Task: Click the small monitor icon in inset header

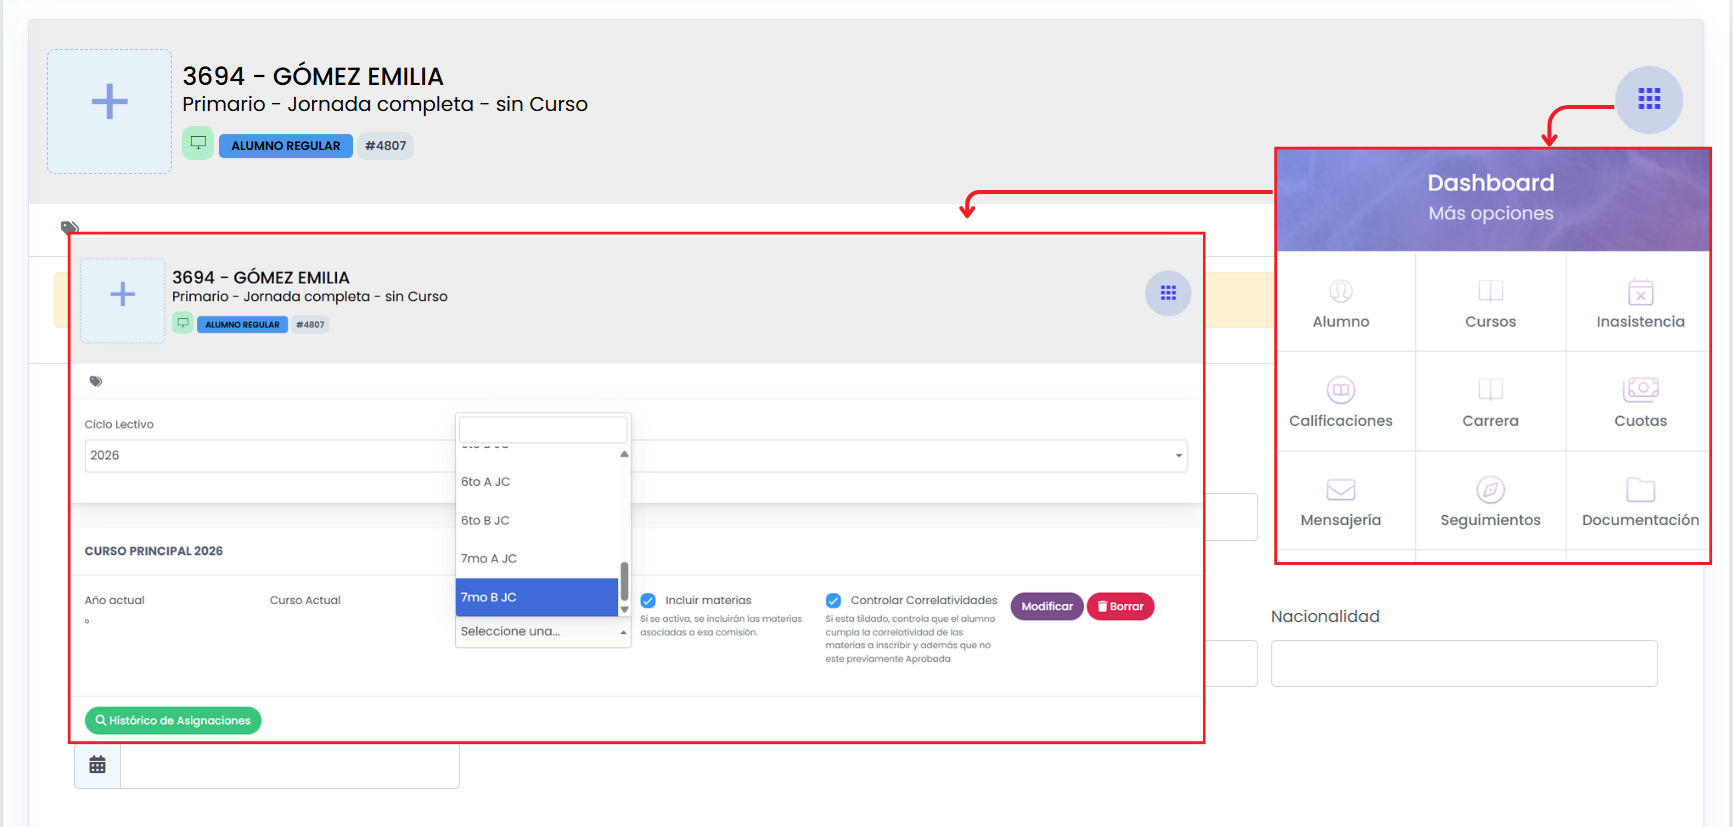Action: point(183,323)
